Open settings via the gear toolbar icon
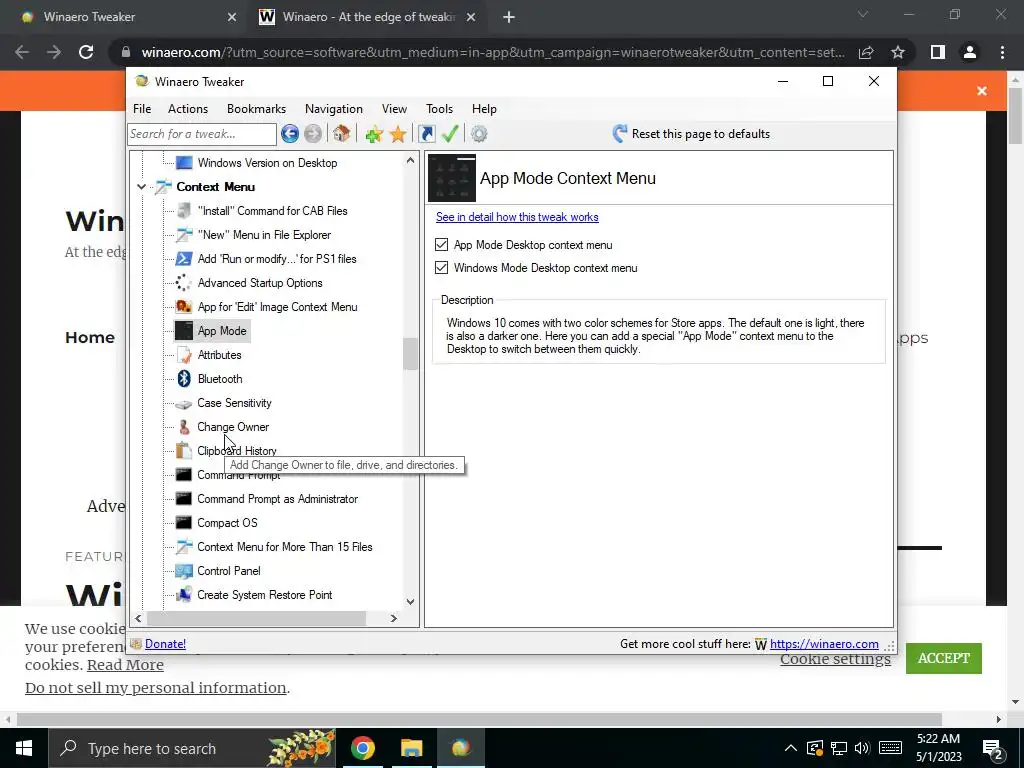Viewport: 1024px width, 768px height. point(479,134)
